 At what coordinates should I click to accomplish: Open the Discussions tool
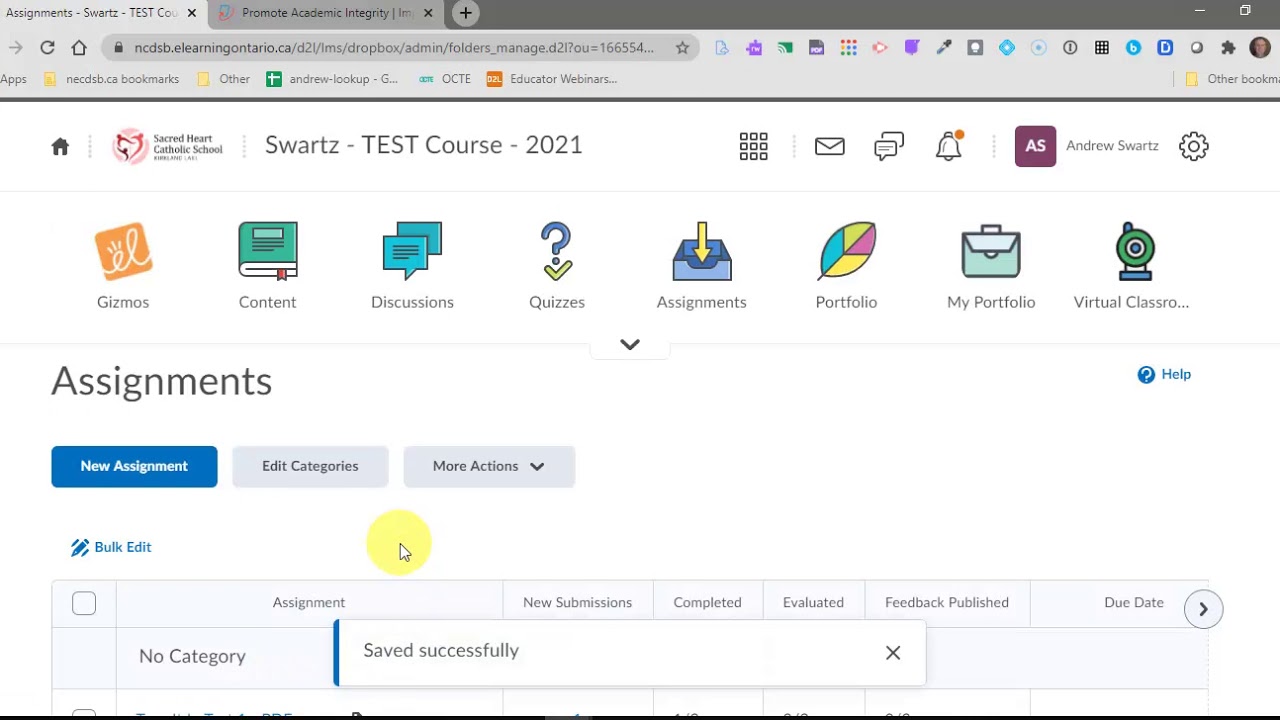click(x=412, y=266)
